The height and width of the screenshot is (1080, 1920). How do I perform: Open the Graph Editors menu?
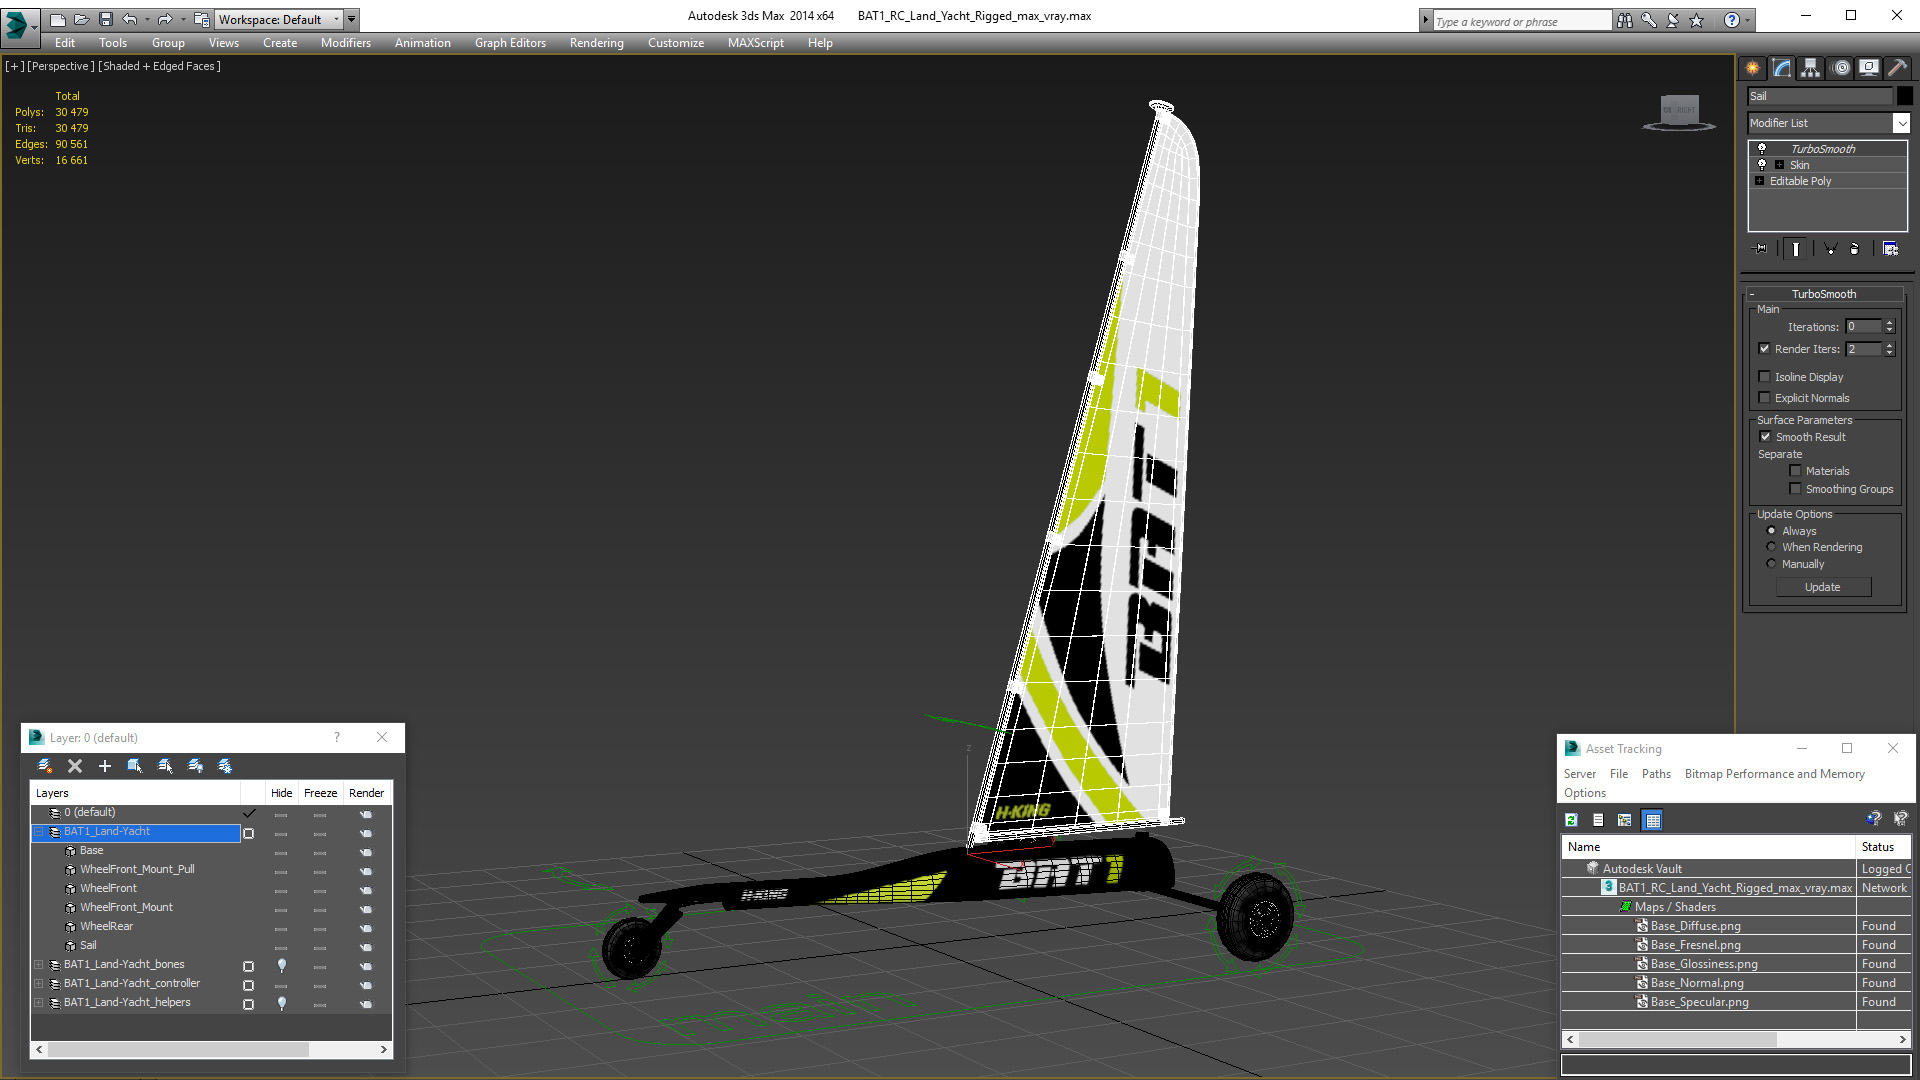[510, 43]
